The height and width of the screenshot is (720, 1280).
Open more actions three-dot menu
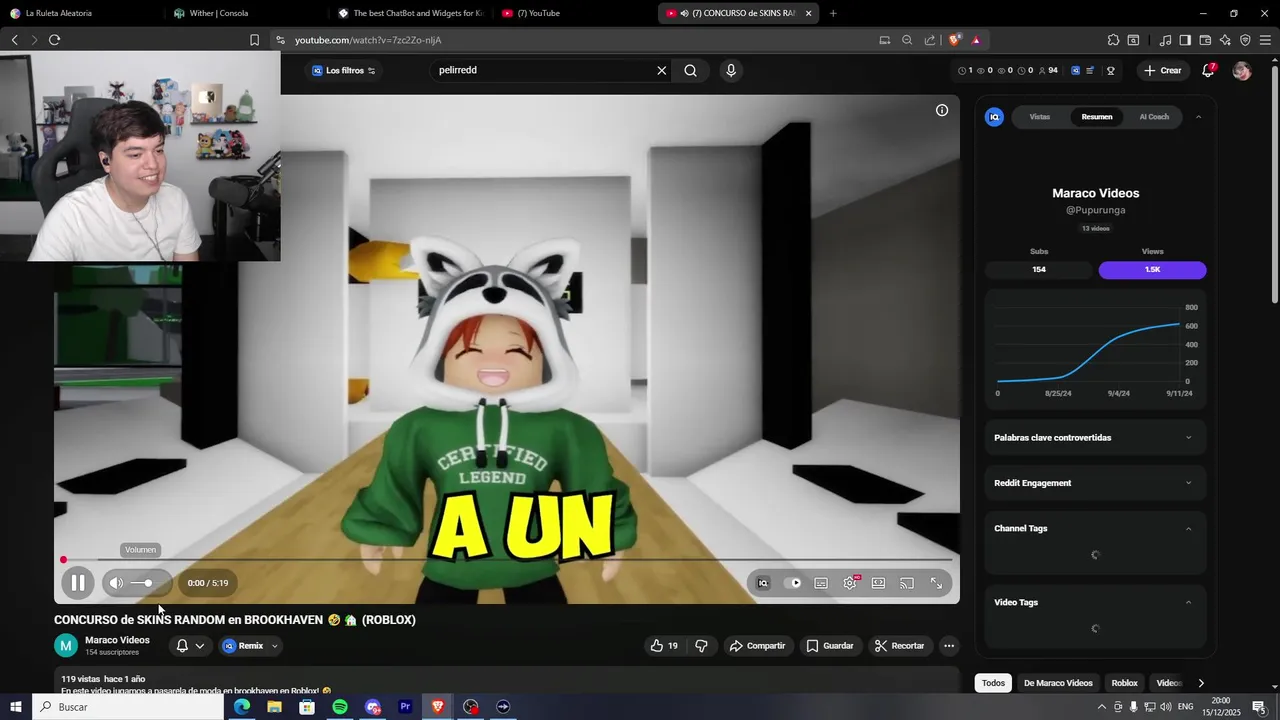[x=949, y=646]
